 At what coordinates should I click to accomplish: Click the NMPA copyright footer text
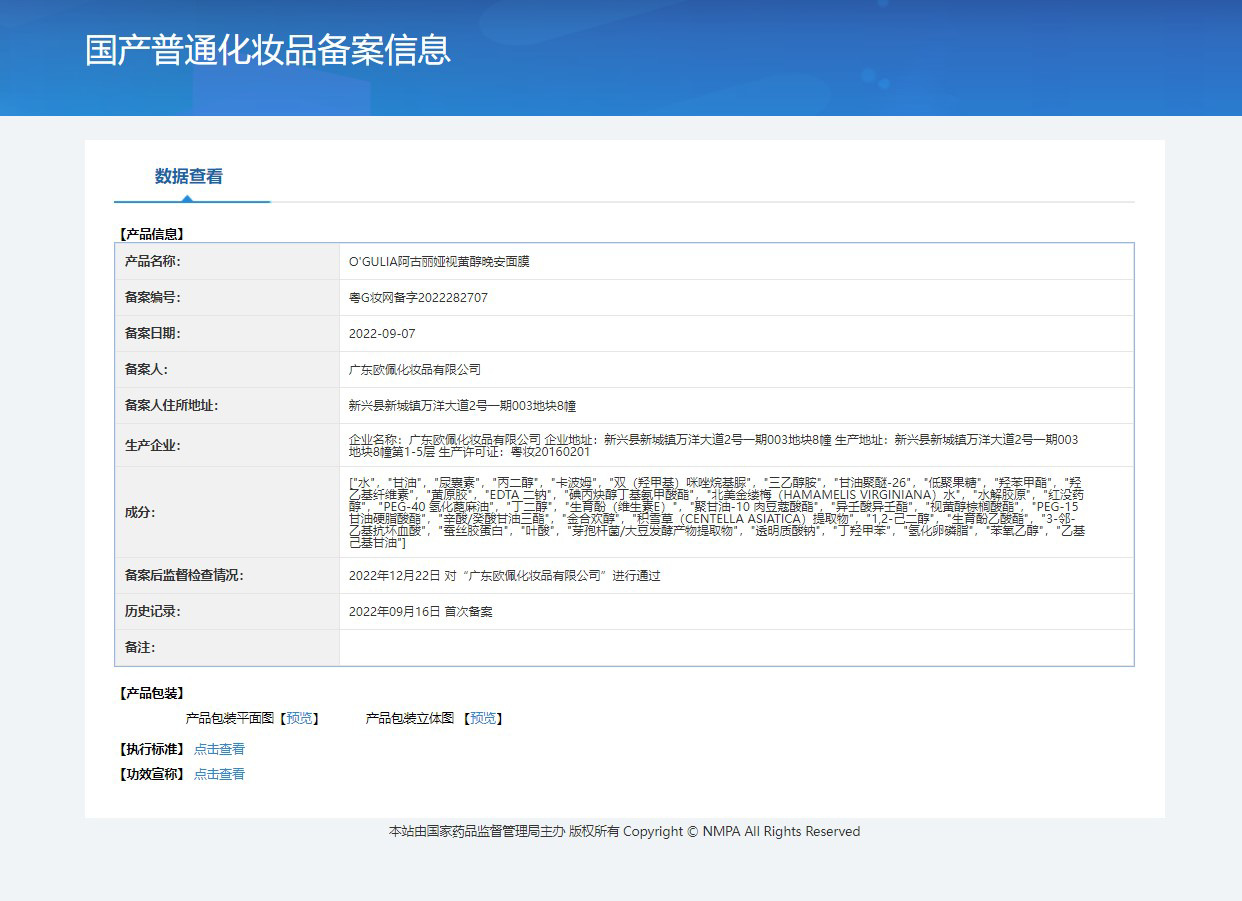pos(624,832)
